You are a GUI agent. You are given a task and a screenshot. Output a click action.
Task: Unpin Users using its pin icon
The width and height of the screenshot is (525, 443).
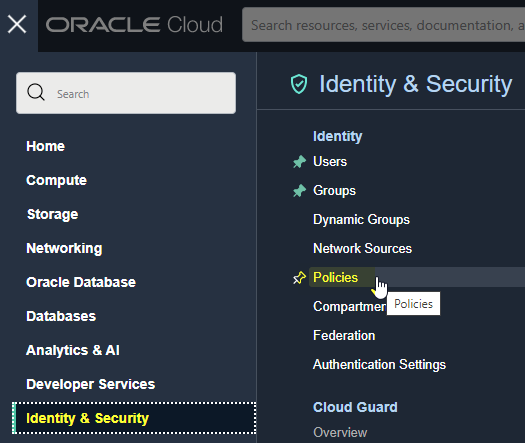pyautogui.click(x=299, y=162)
